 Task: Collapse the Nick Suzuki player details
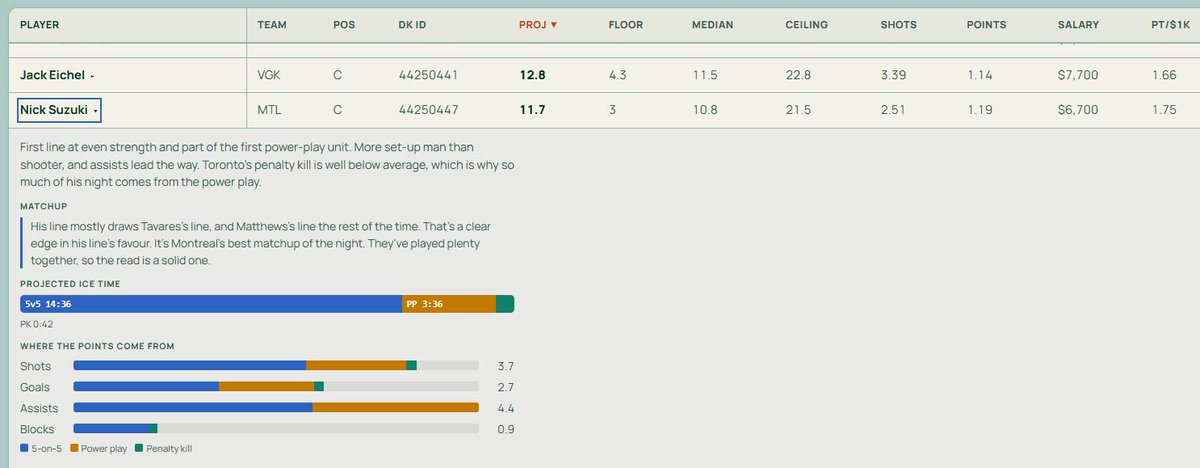(59, 110)
